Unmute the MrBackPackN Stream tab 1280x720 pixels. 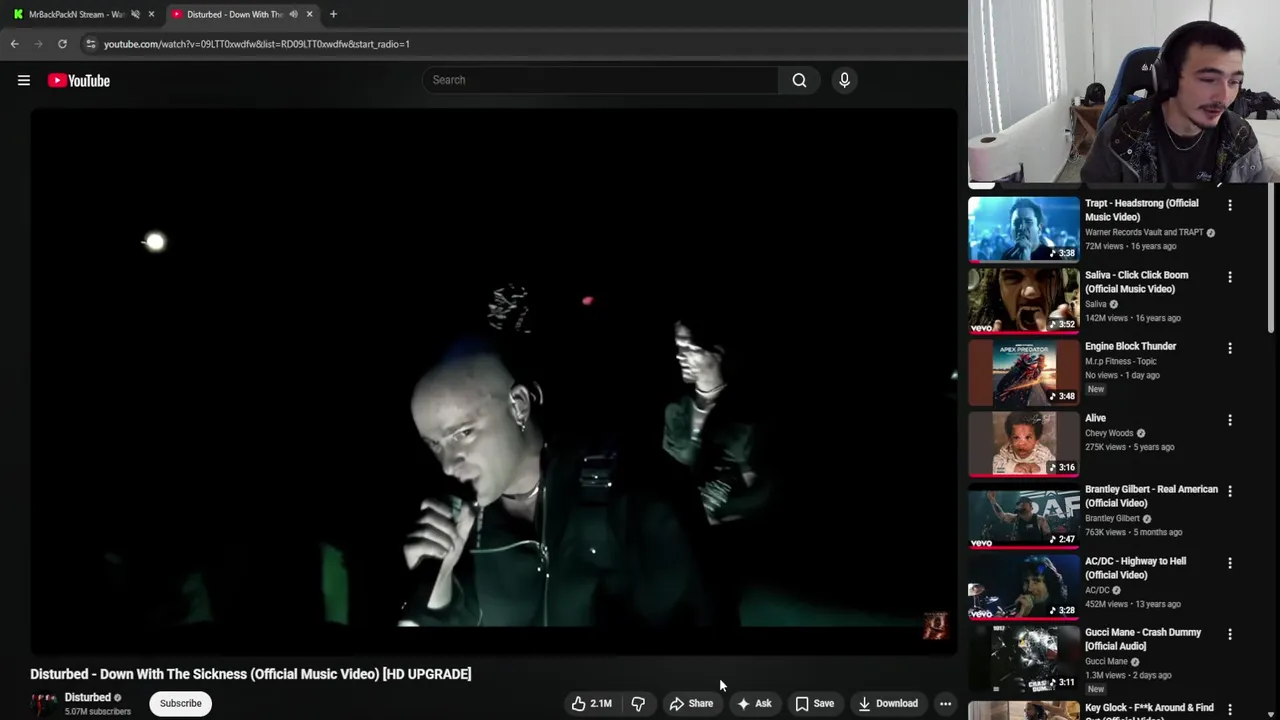135,14
